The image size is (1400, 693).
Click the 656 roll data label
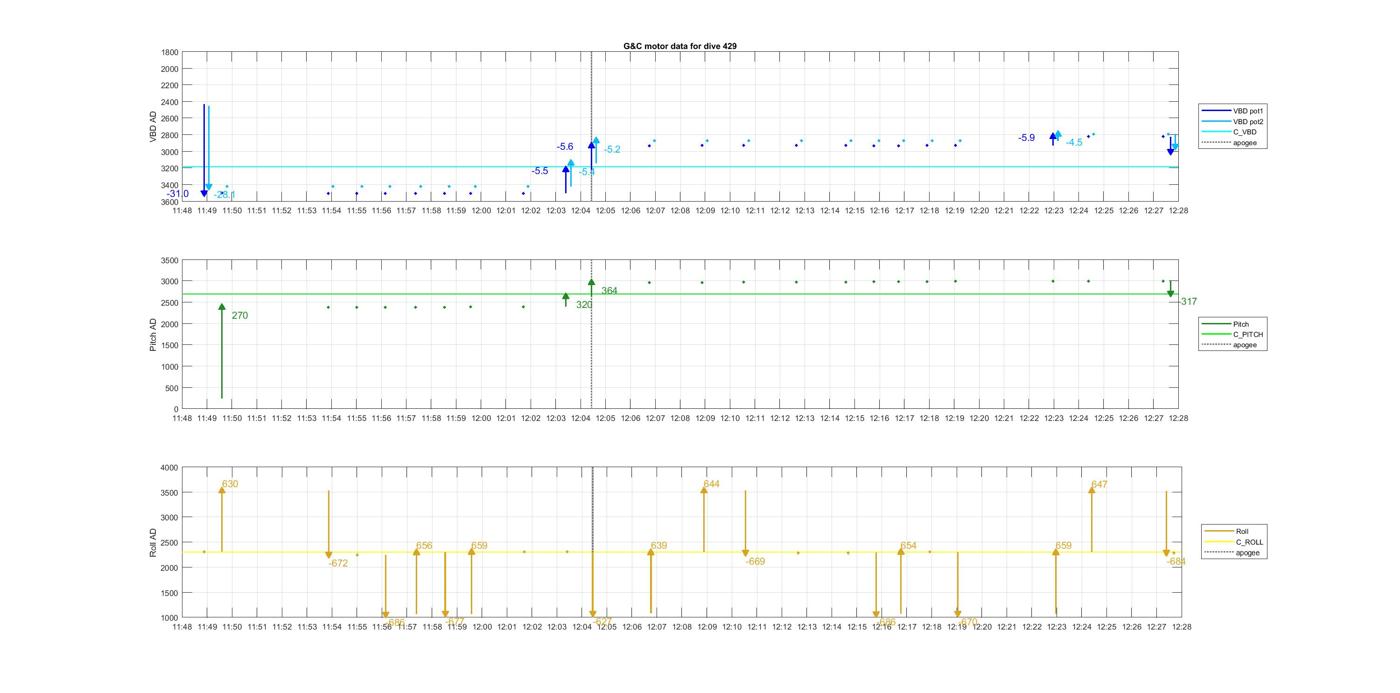424,546
